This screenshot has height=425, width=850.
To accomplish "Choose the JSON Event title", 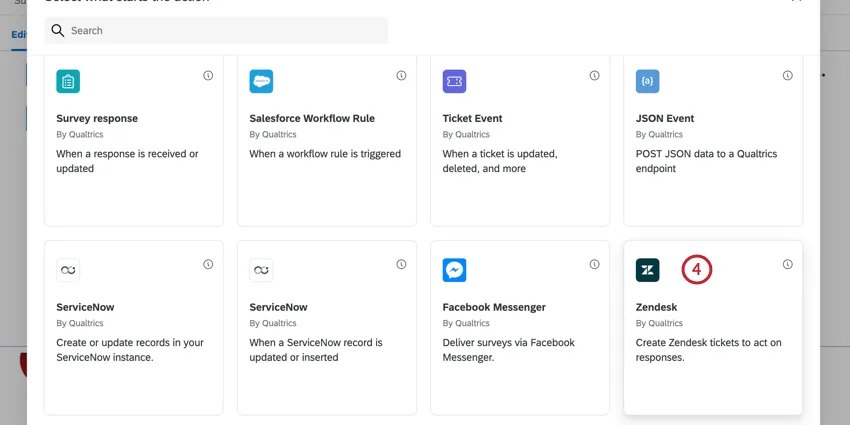I will tap(665, 118).
